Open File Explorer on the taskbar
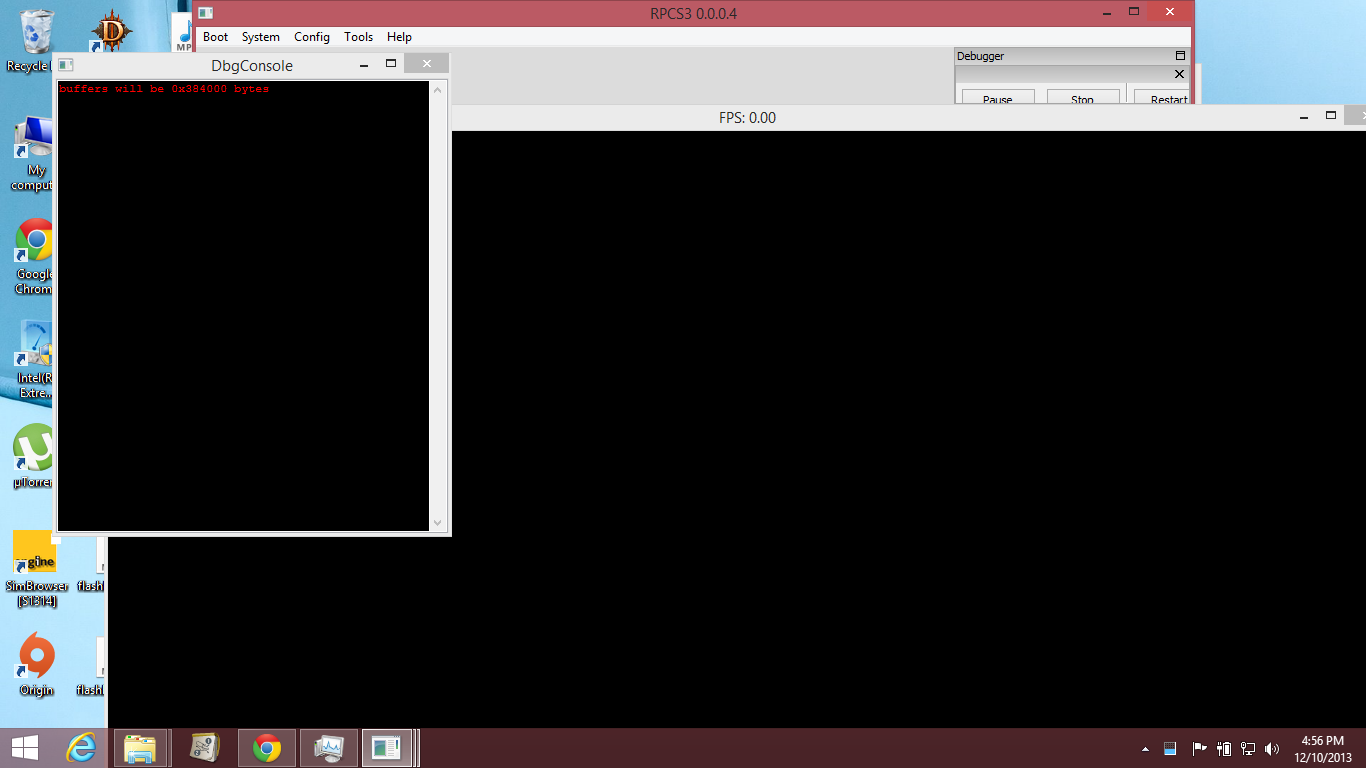Screen dimensions: 1366x768 click(x=140, y=747)
